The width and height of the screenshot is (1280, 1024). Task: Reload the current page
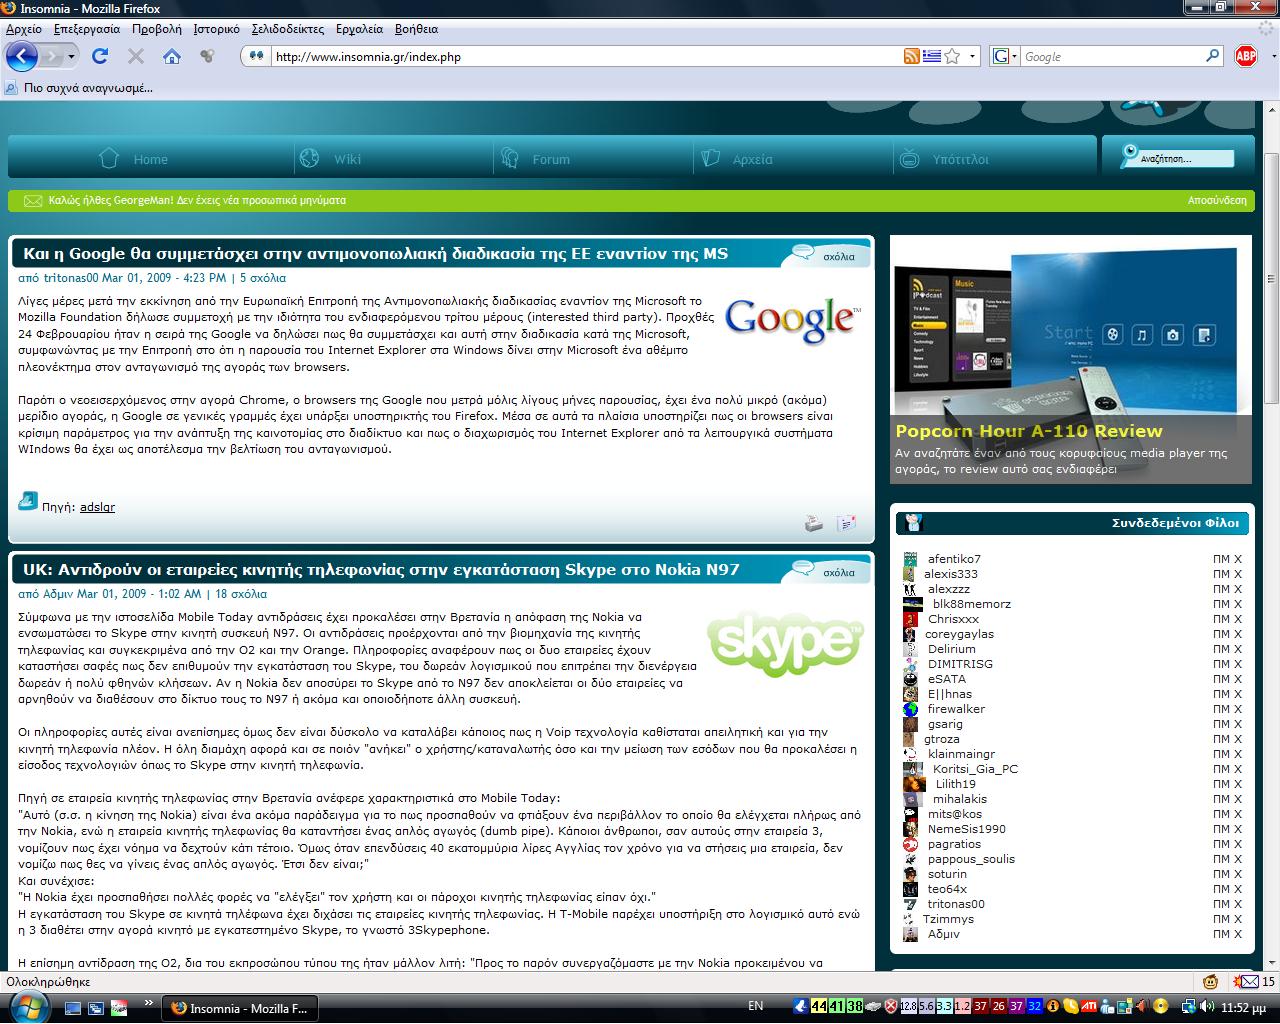click(x=100, y=56)
